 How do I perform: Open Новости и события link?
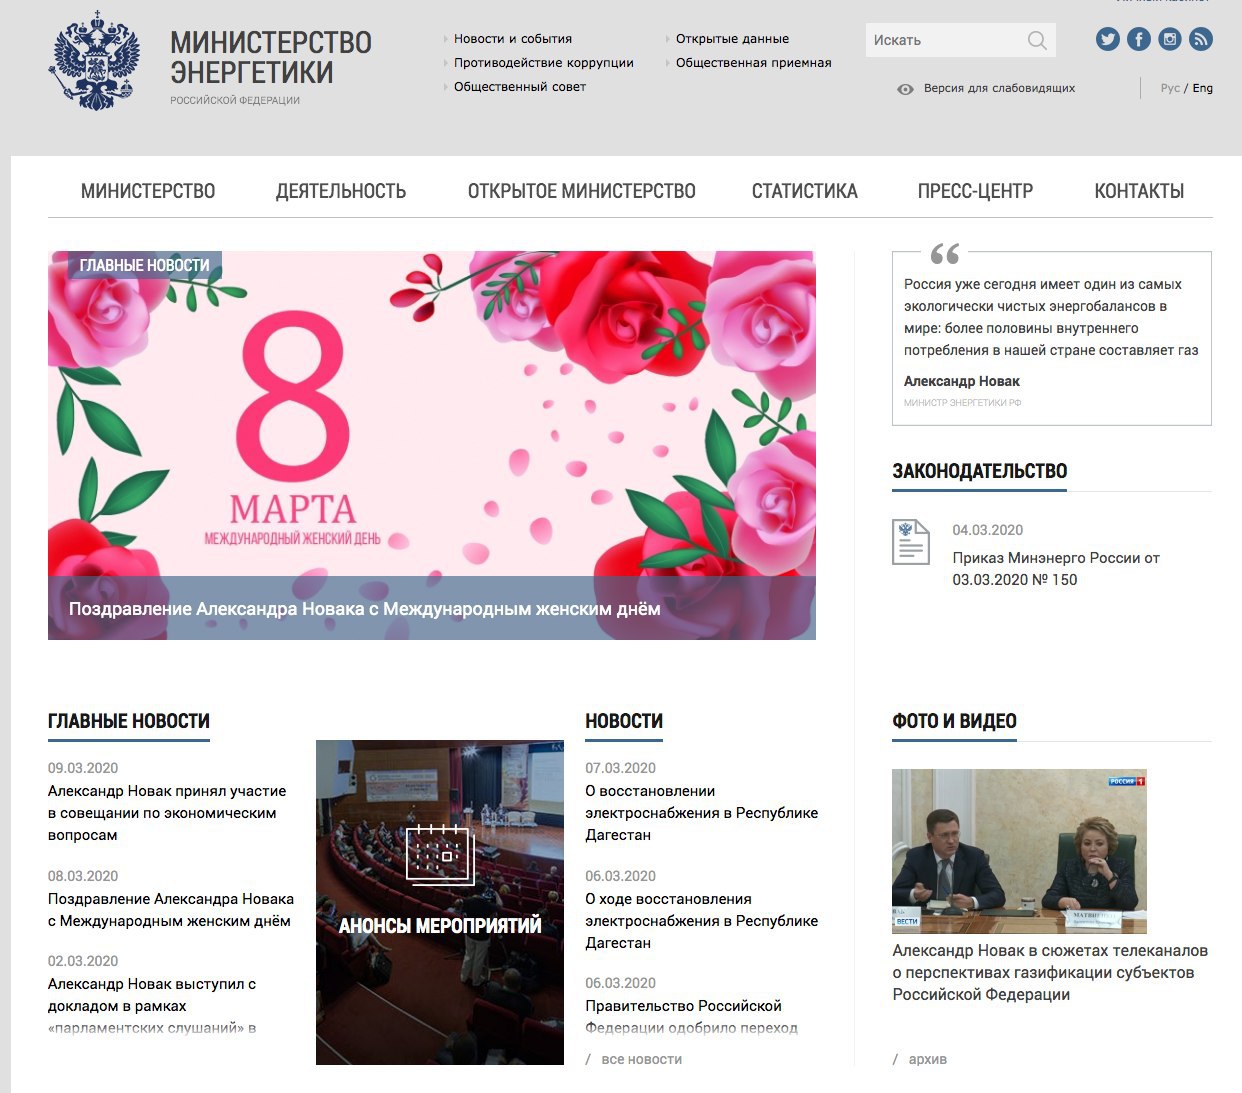513,39
